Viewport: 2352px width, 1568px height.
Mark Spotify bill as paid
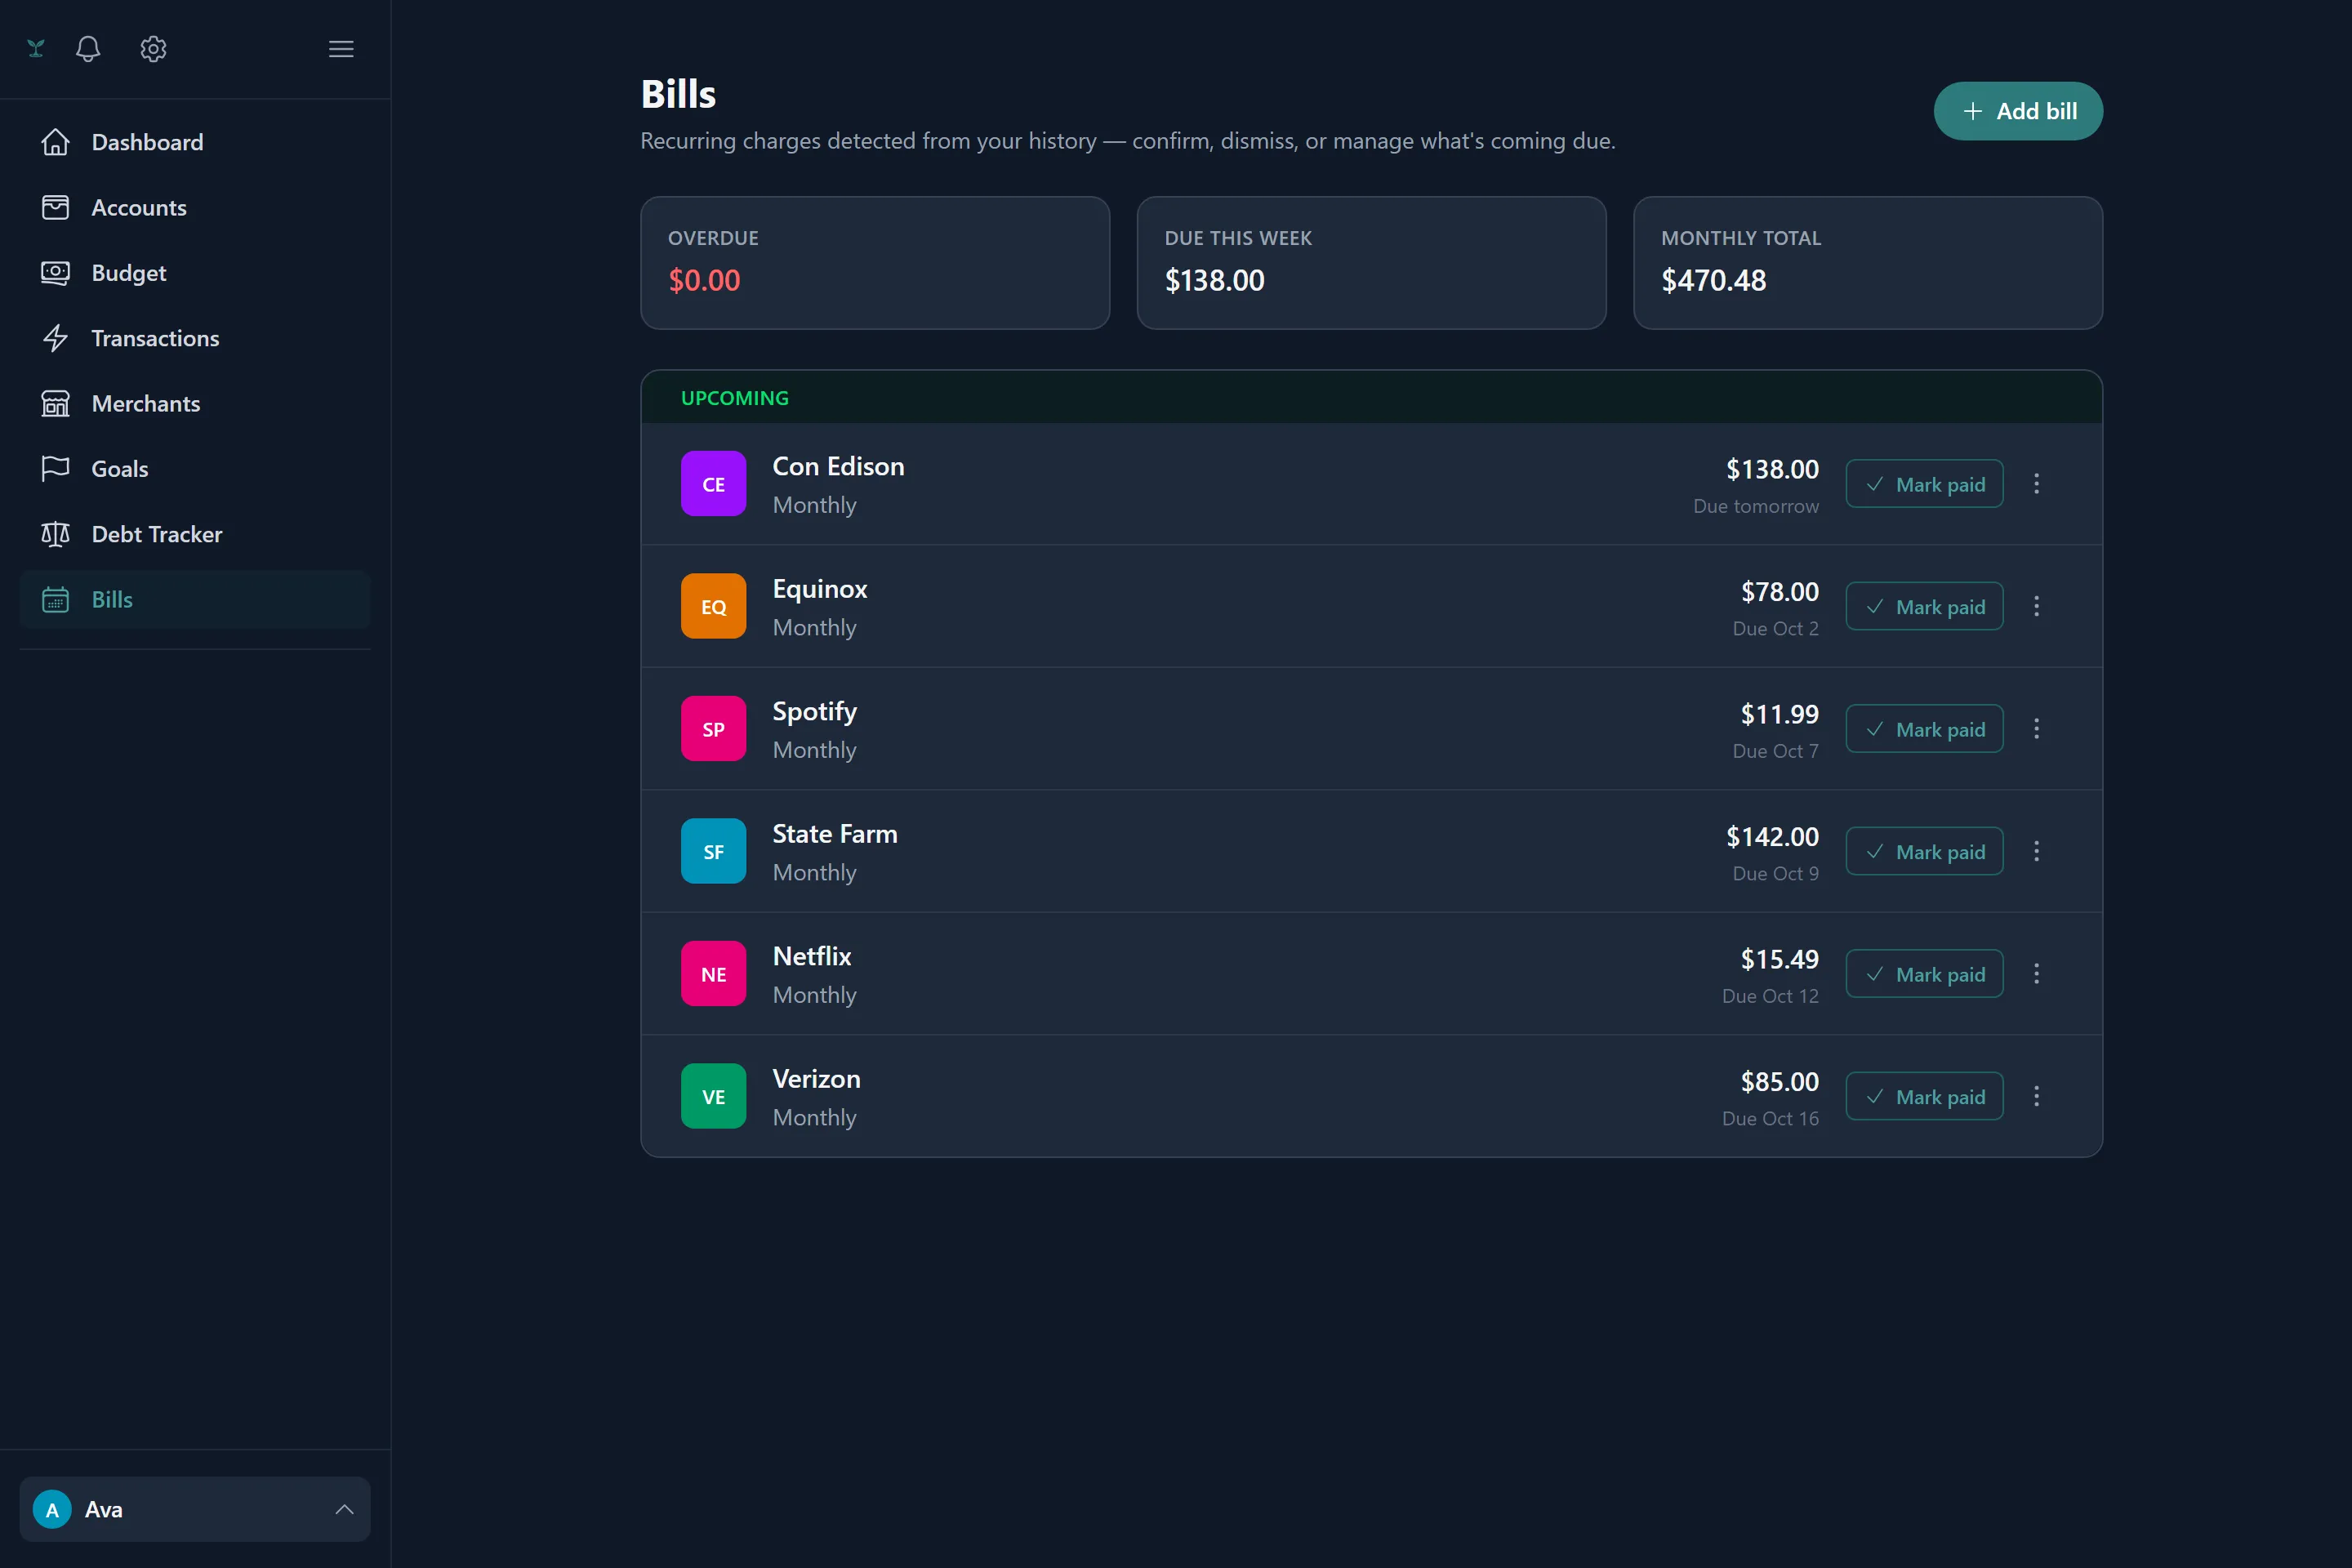click(x=1924, y=729)
